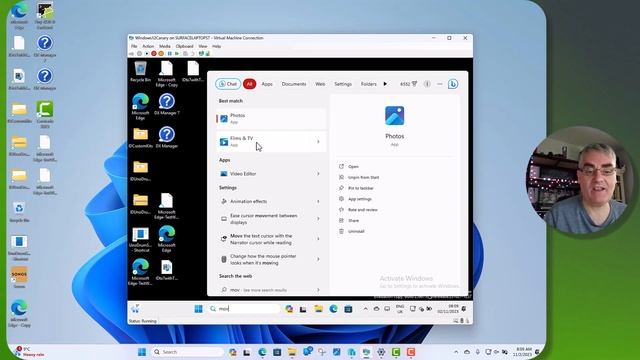This screenshot has width=640, height=360.
Task: Open the Action menu
Action: pyautogui.click(x=148, y=46)
